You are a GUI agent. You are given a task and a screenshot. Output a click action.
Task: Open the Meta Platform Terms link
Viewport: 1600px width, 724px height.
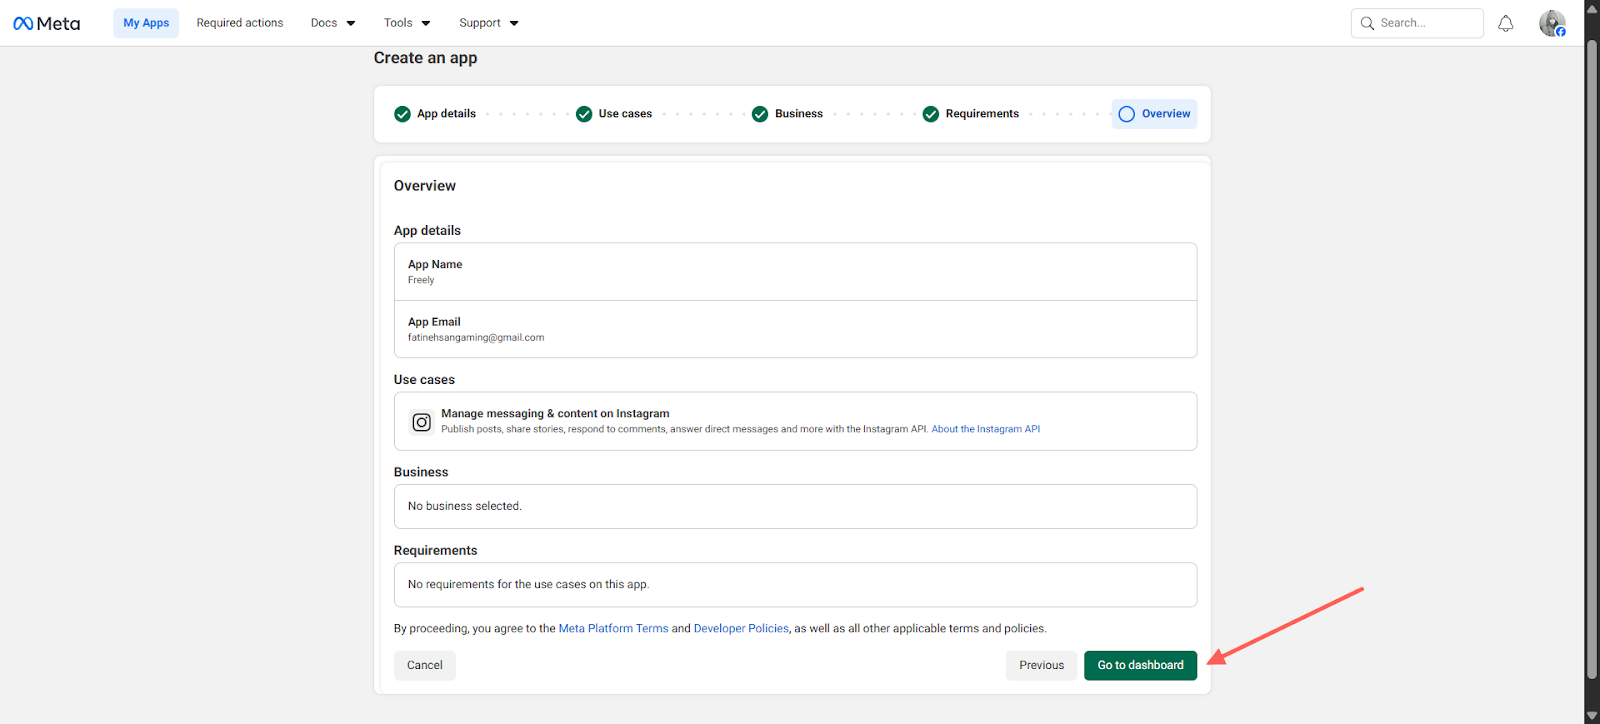click(x=613, y=629)
